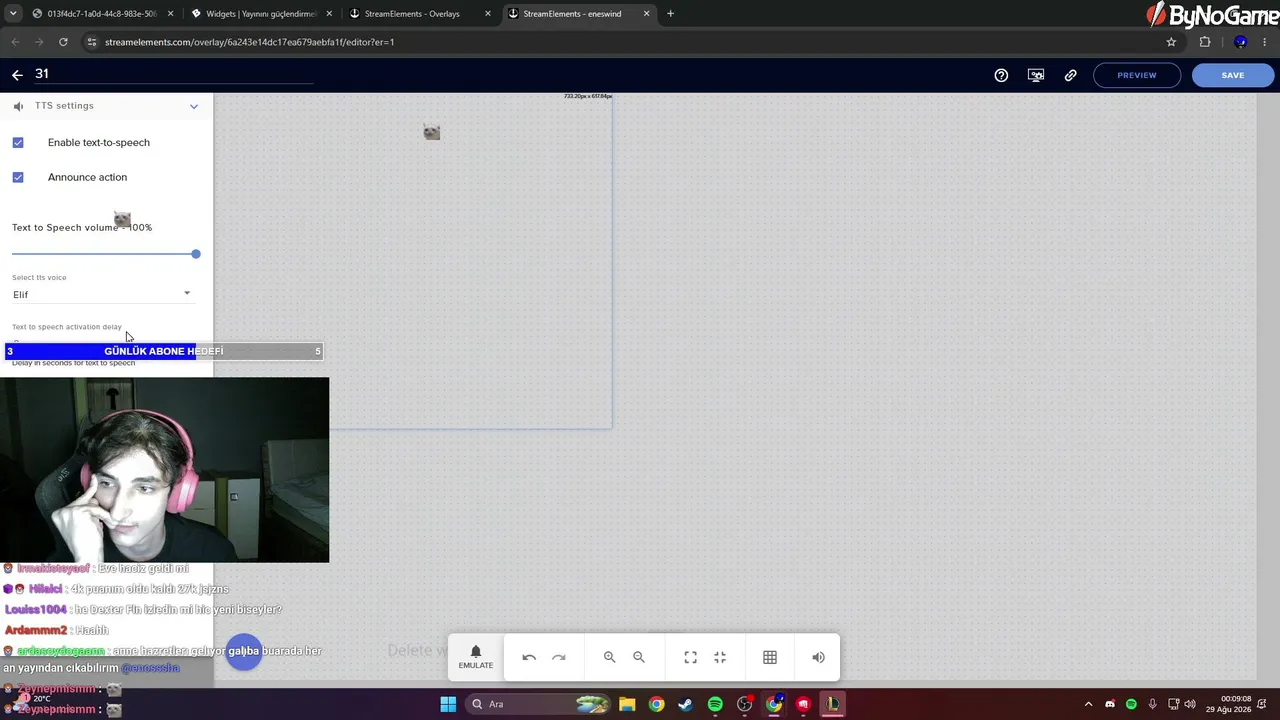This screenshot has height=720, width=1280.
Task: Show hidden system tray icons
Action: point(1089,704)
